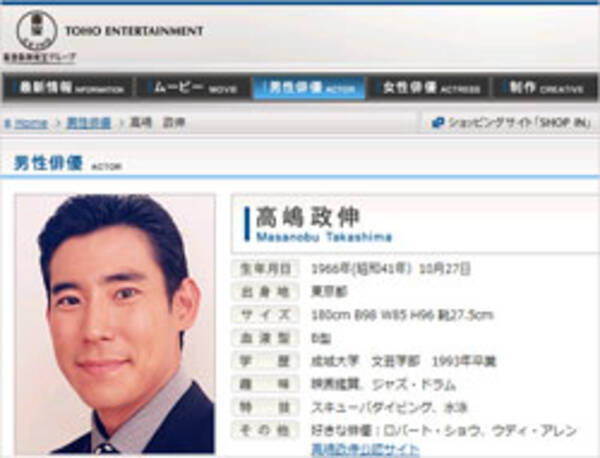Image resolution: width=600 pixels, height=458 pixels.
Task: Click the birth date value 10月27日
Action: click(444, 269)
